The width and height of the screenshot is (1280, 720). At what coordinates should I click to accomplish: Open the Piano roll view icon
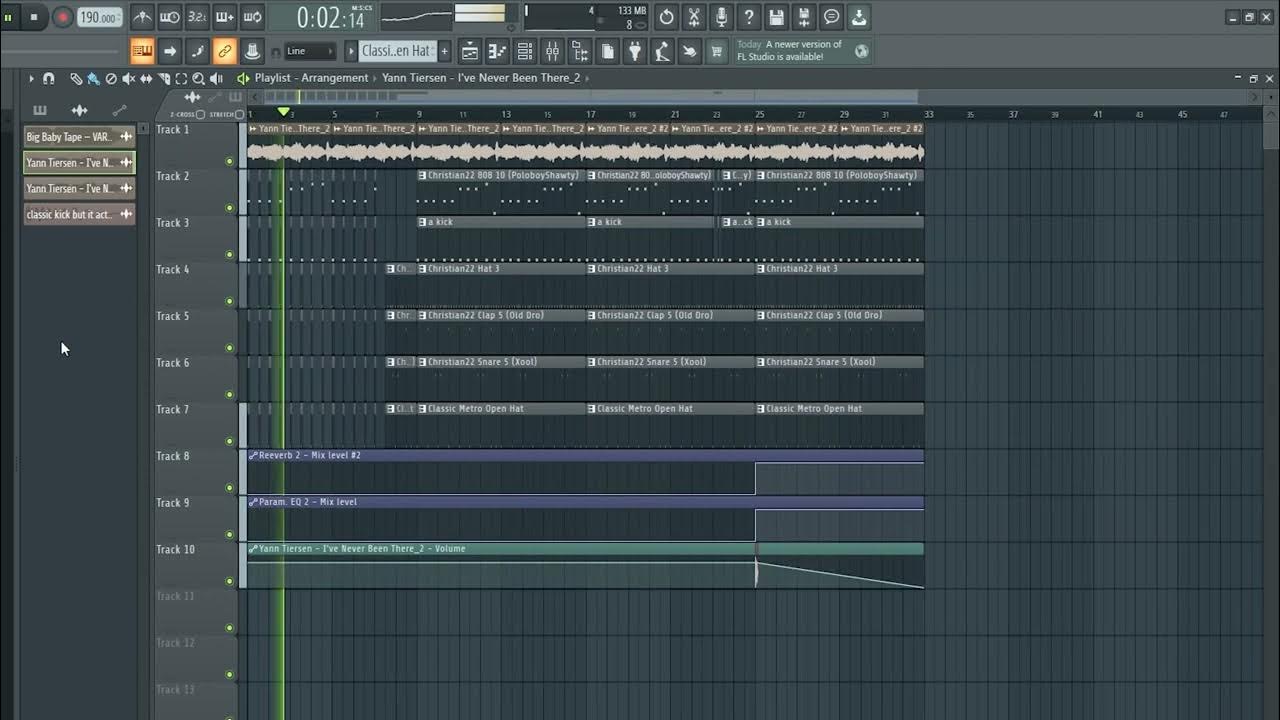[497, 51]
